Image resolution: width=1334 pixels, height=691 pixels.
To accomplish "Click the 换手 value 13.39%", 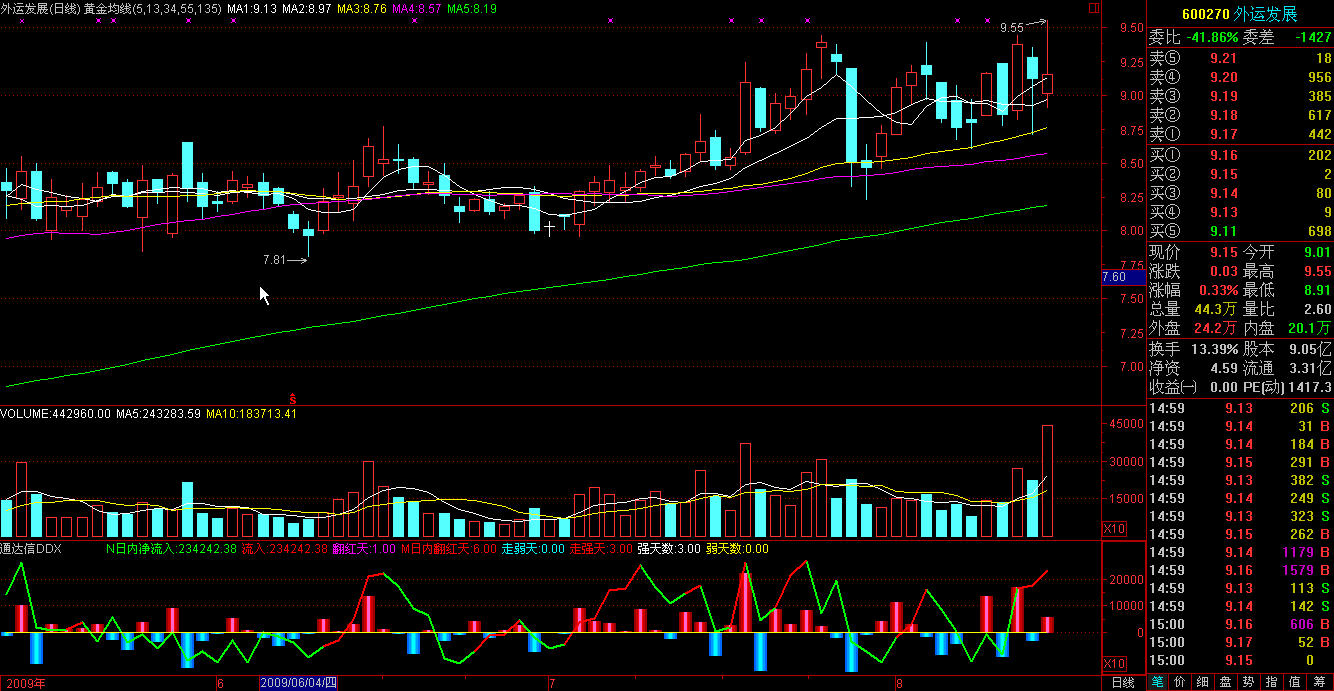I will click(1214, 349).
